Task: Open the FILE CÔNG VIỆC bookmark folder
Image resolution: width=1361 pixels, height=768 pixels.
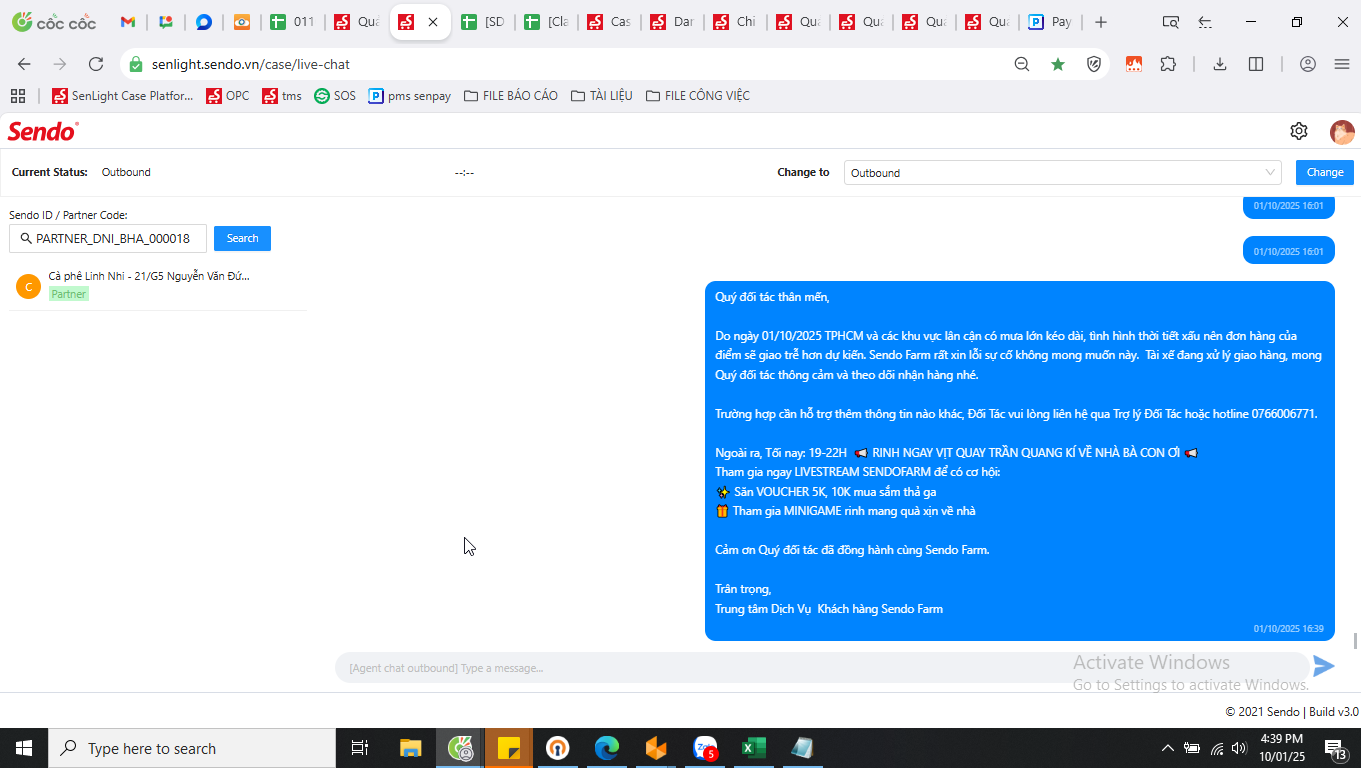Action: [698, 96]
